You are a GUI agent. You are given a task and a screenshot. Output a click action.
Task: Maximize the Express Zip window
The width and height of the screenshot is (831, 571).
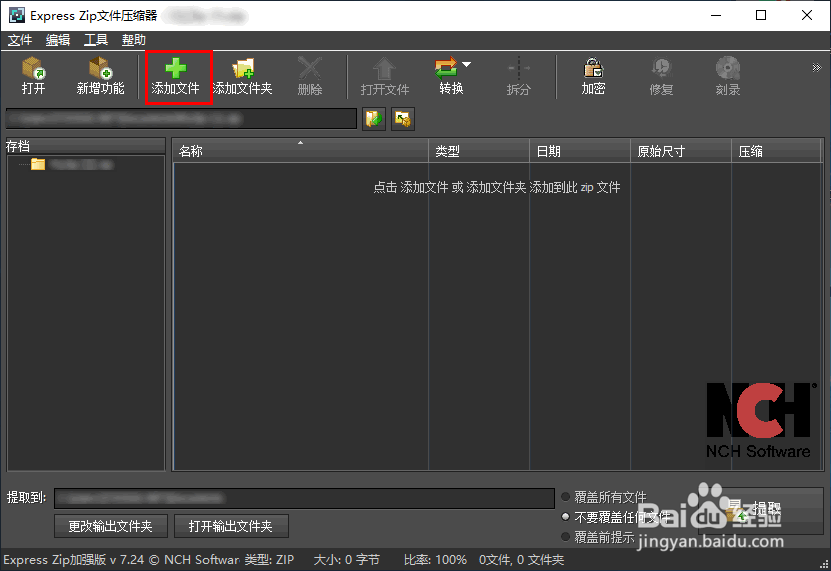(x=761, y=15)
